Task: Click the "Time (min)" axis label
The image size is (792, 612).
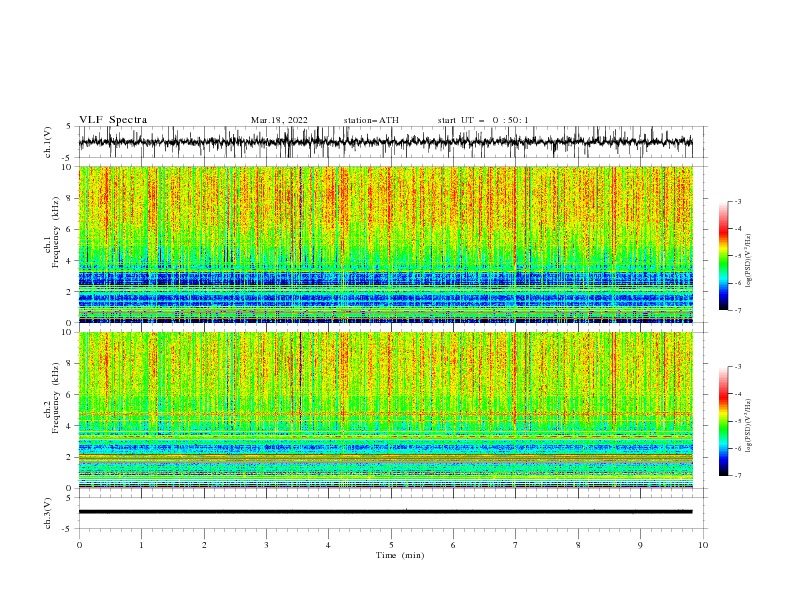Action: (x=400, y=555)
